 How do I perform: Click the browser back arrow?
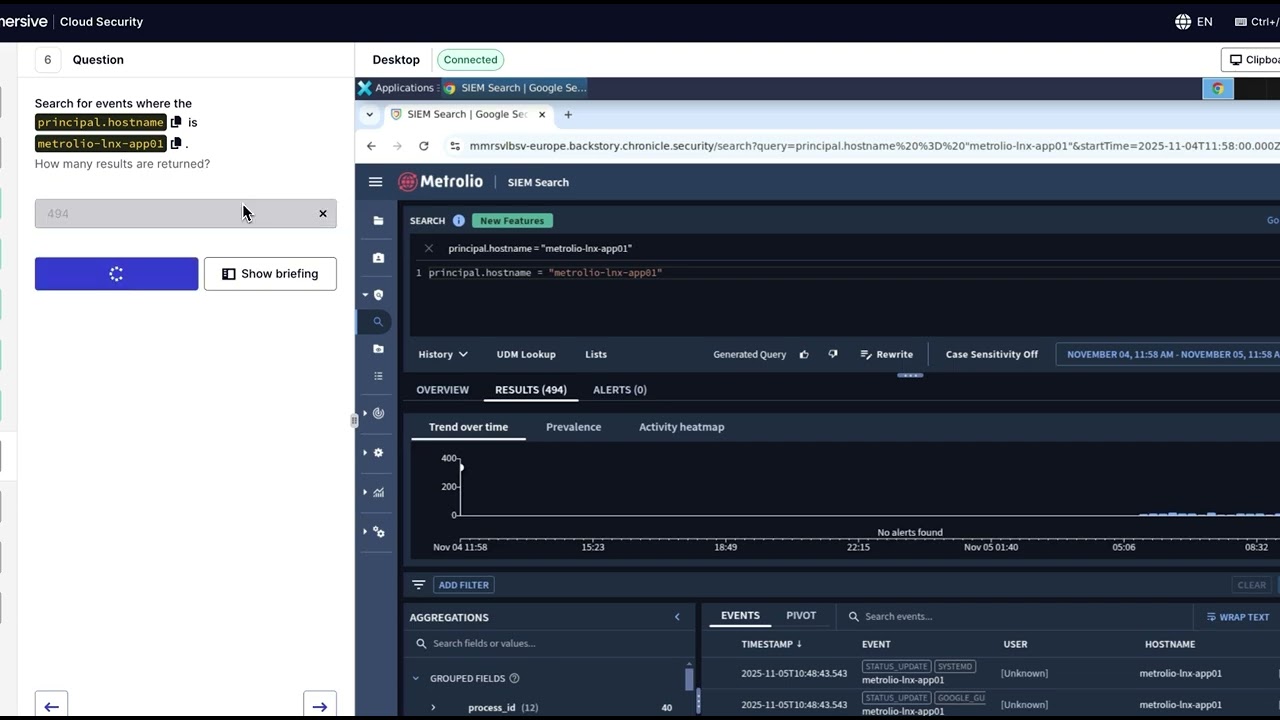[x=371, y=146]
